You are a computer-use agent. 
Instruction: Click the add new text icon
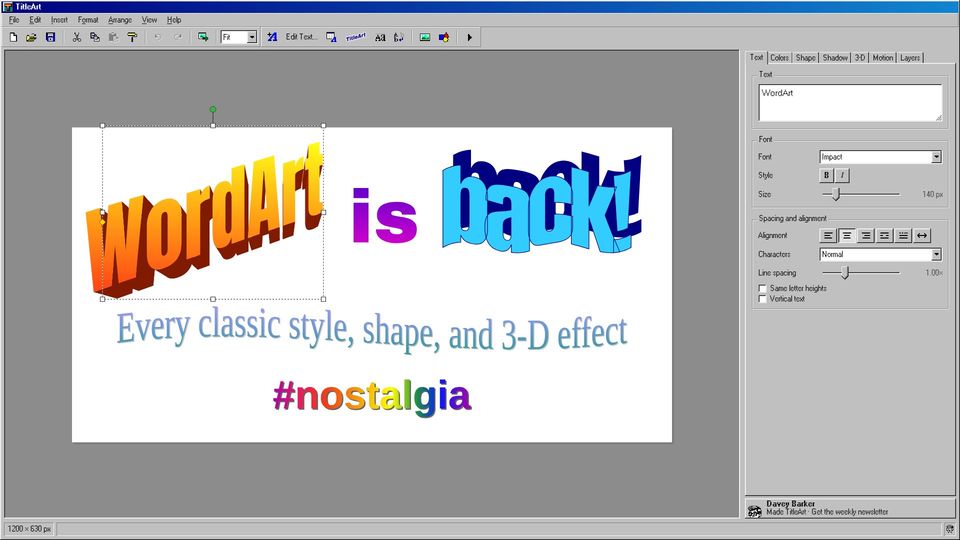(x=272, y=37)
